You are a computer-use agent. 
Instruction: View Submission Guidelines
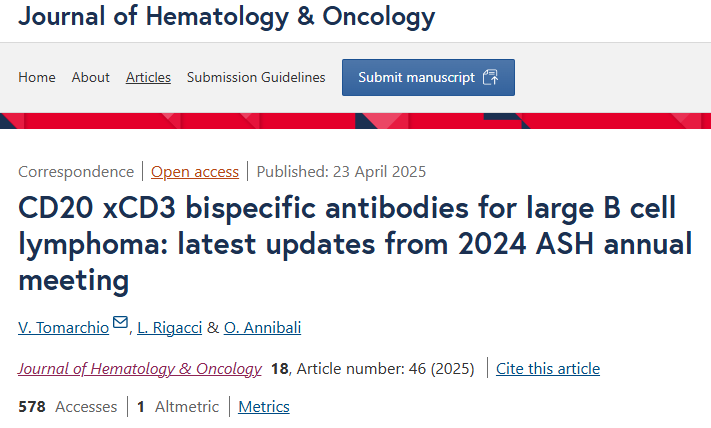[x=256, y=77]
